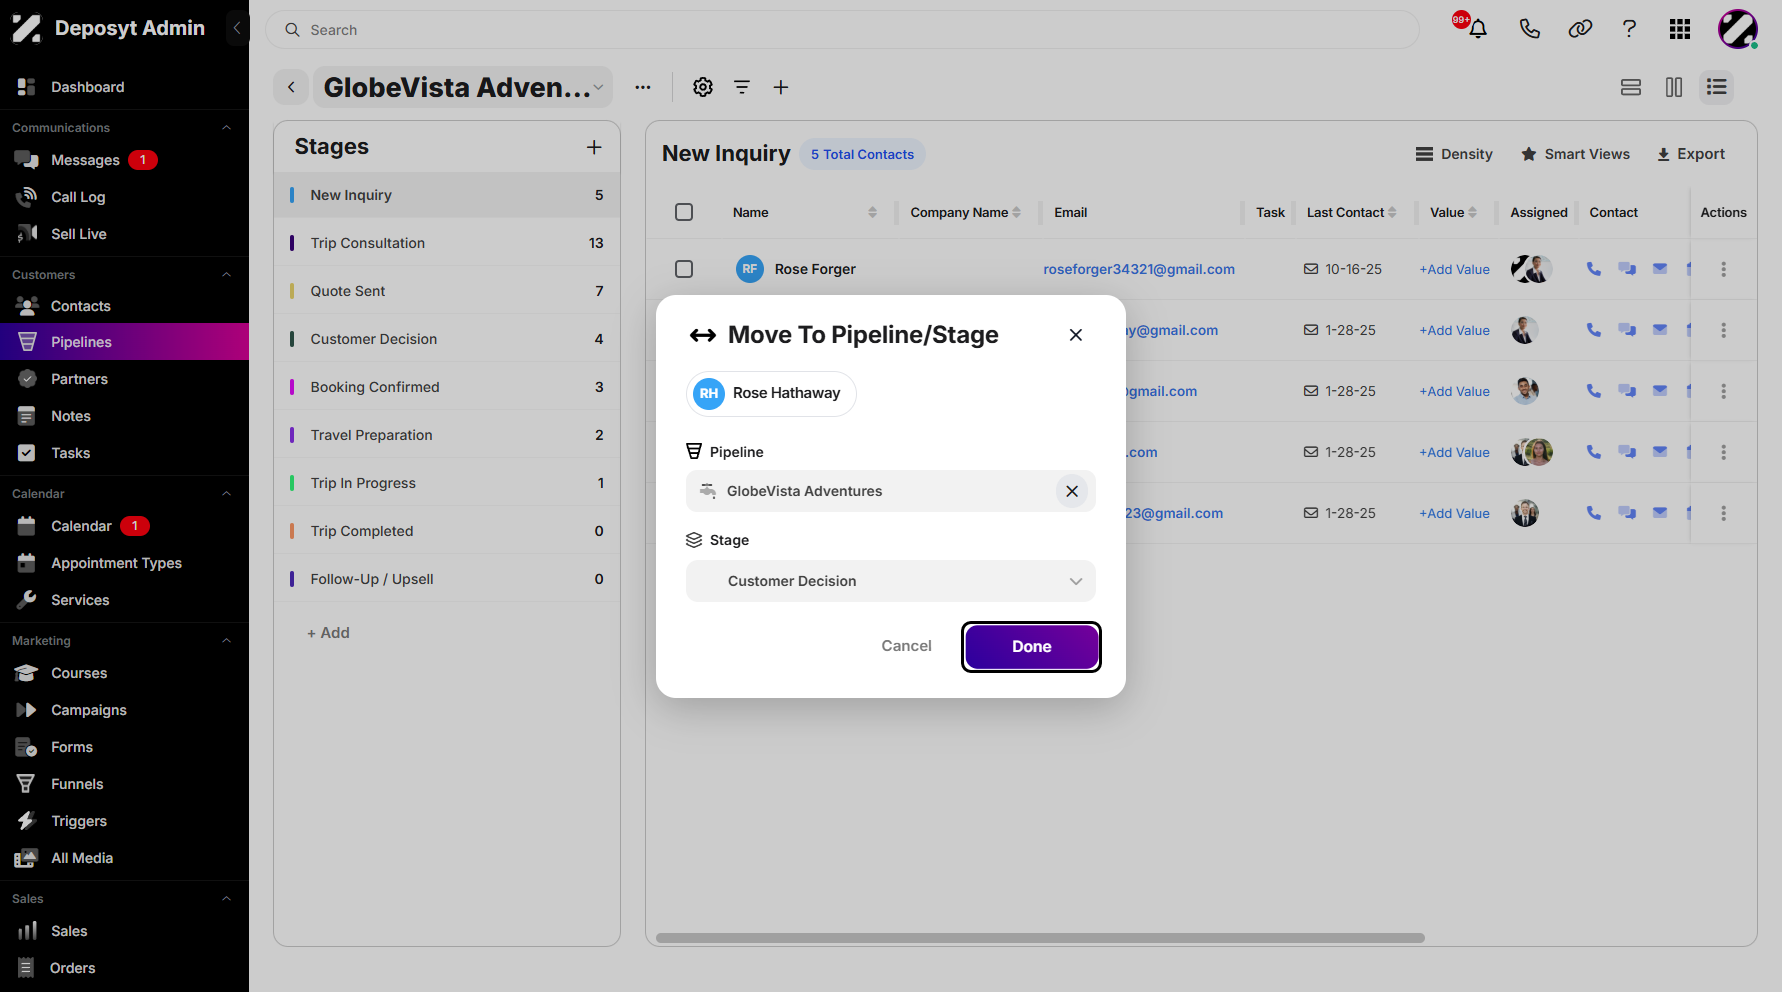1782x992 pixels.
Task: Select the Trip Consultation stage
Action: click(x=447, y=243)
